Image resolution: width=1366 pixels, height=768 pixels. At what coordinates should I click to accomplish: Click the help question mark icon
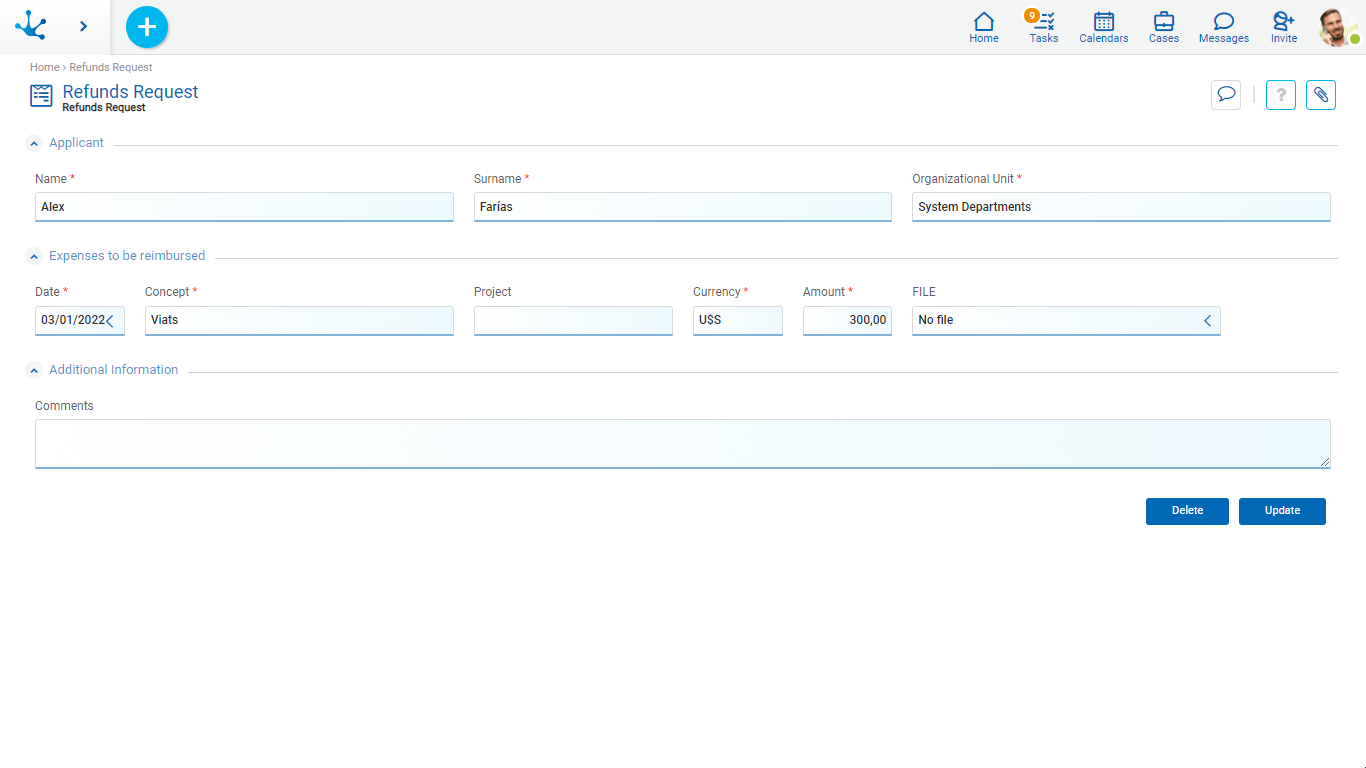pyautogui.click(x=1281, y=95)
